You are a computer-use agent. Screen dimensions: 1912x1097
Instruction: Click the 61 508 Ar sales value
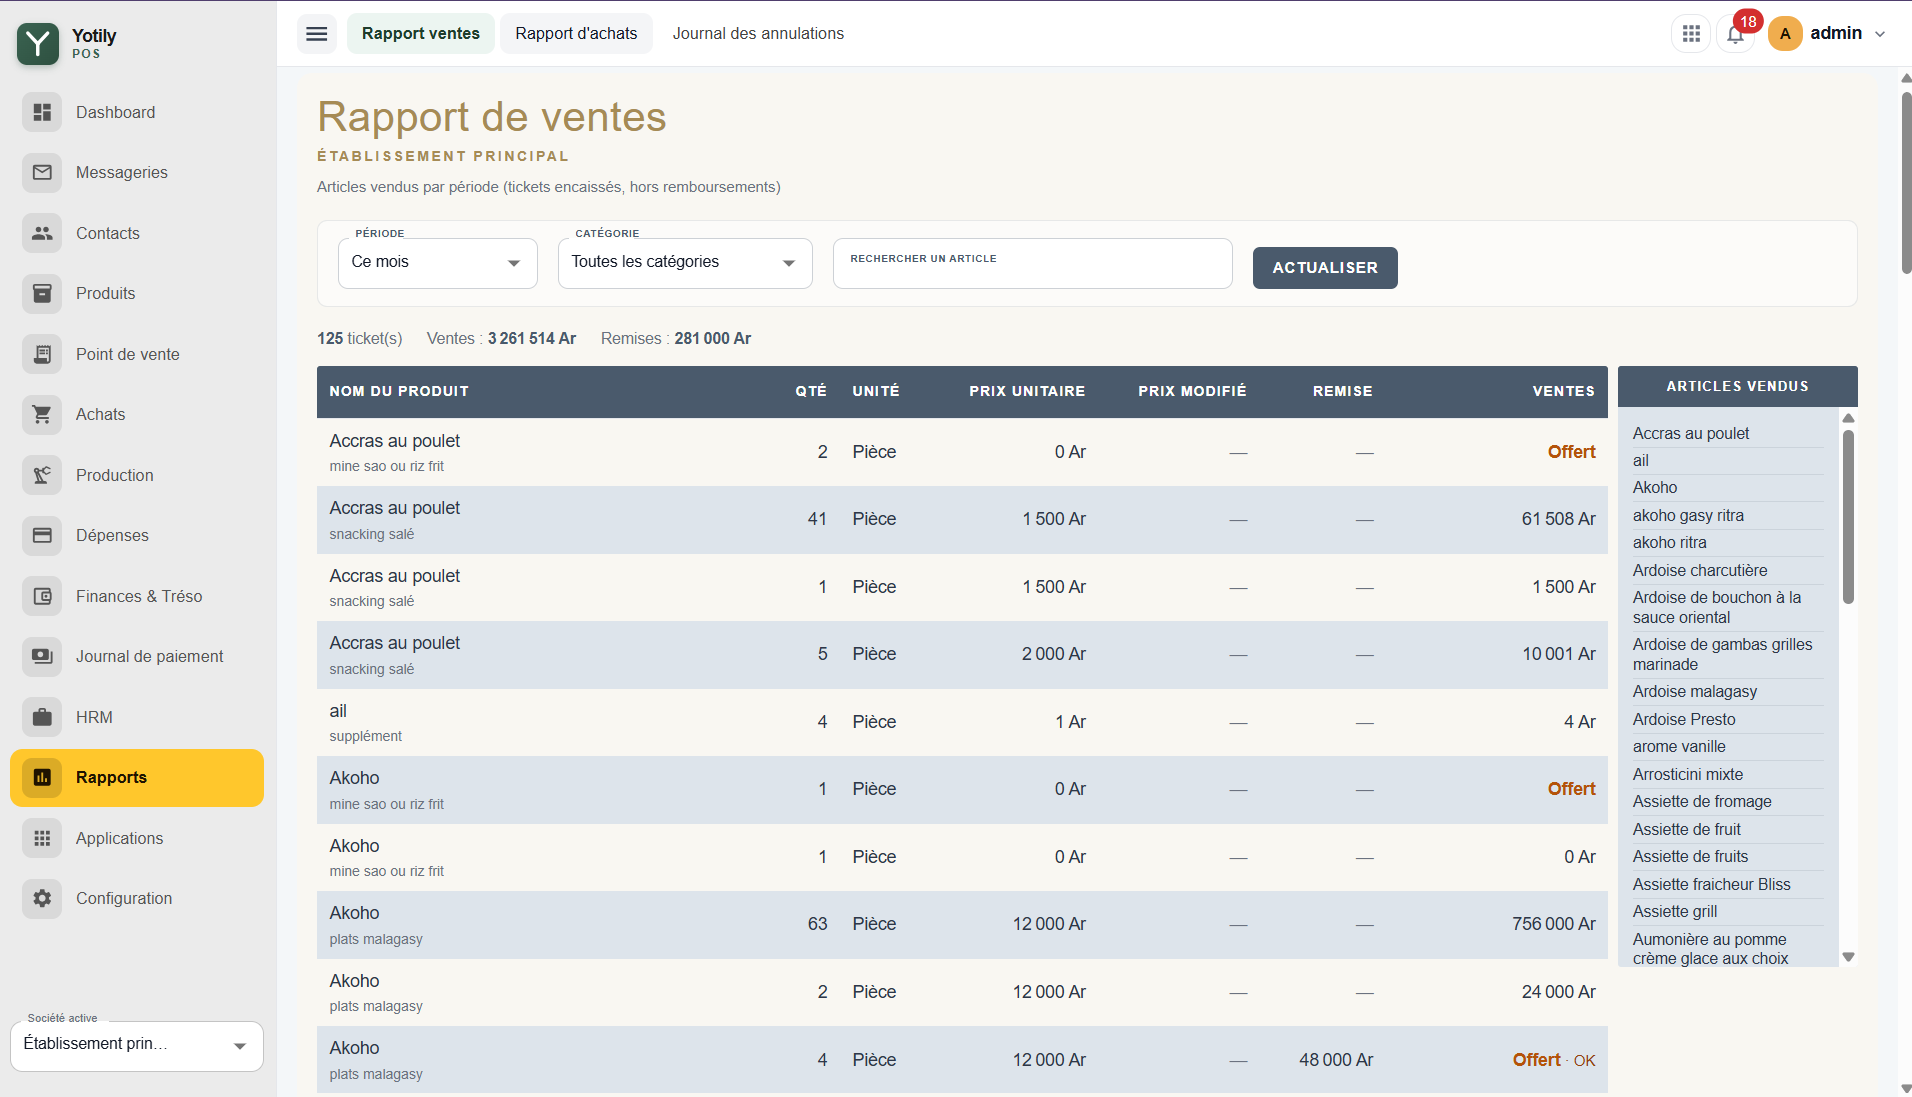1558,519
